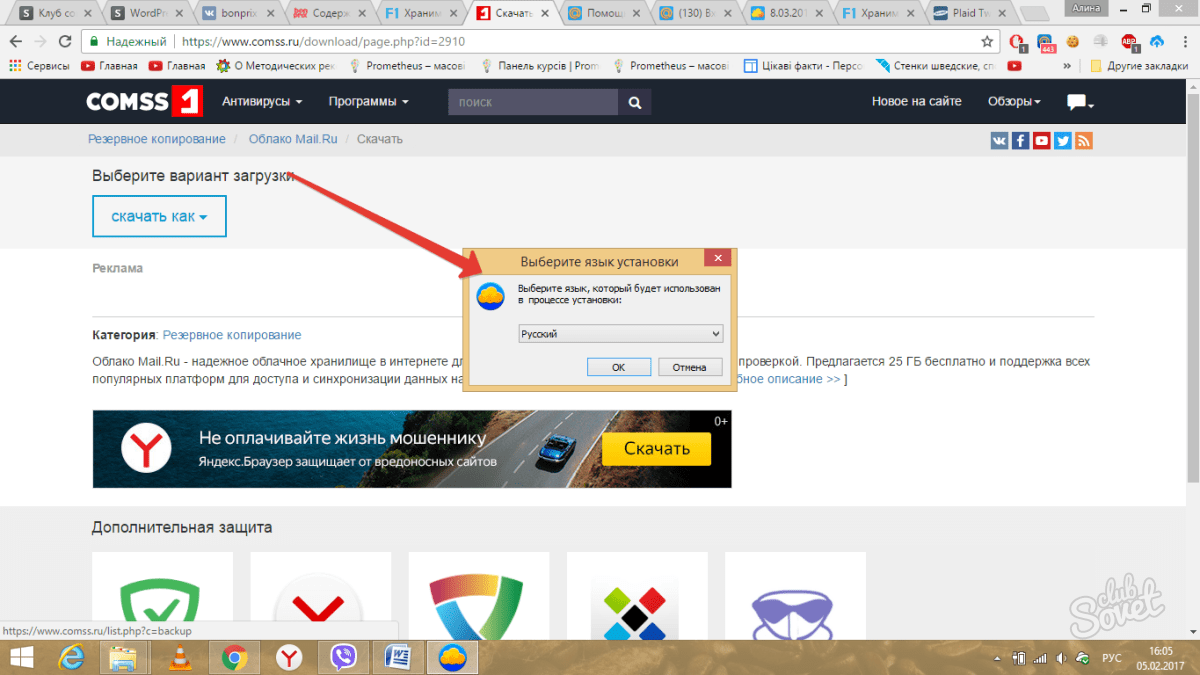The image size is (1200, 675).
Task: Open Chrome three-dot menu
Action: [x=1184, y=42]
